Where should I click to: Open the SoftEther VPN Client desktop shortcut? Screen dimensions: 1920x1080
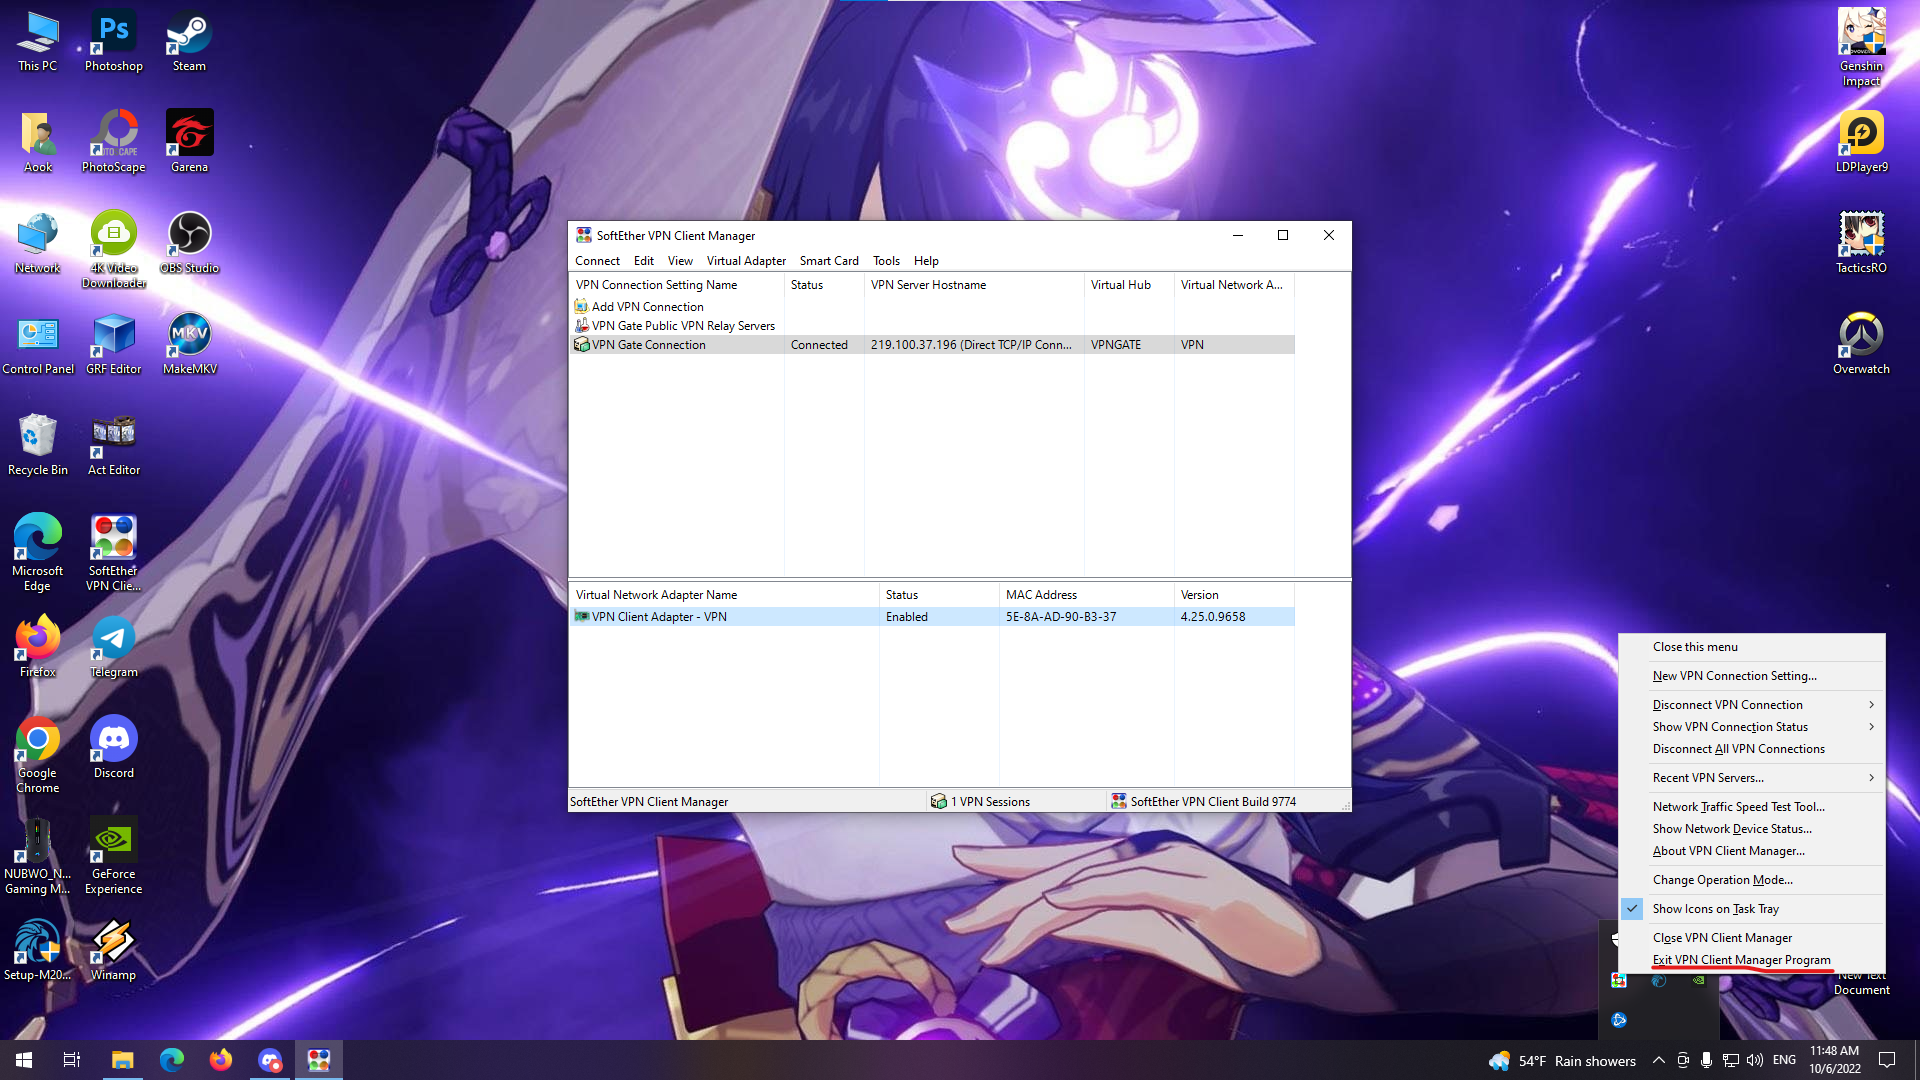click(114, 553)
